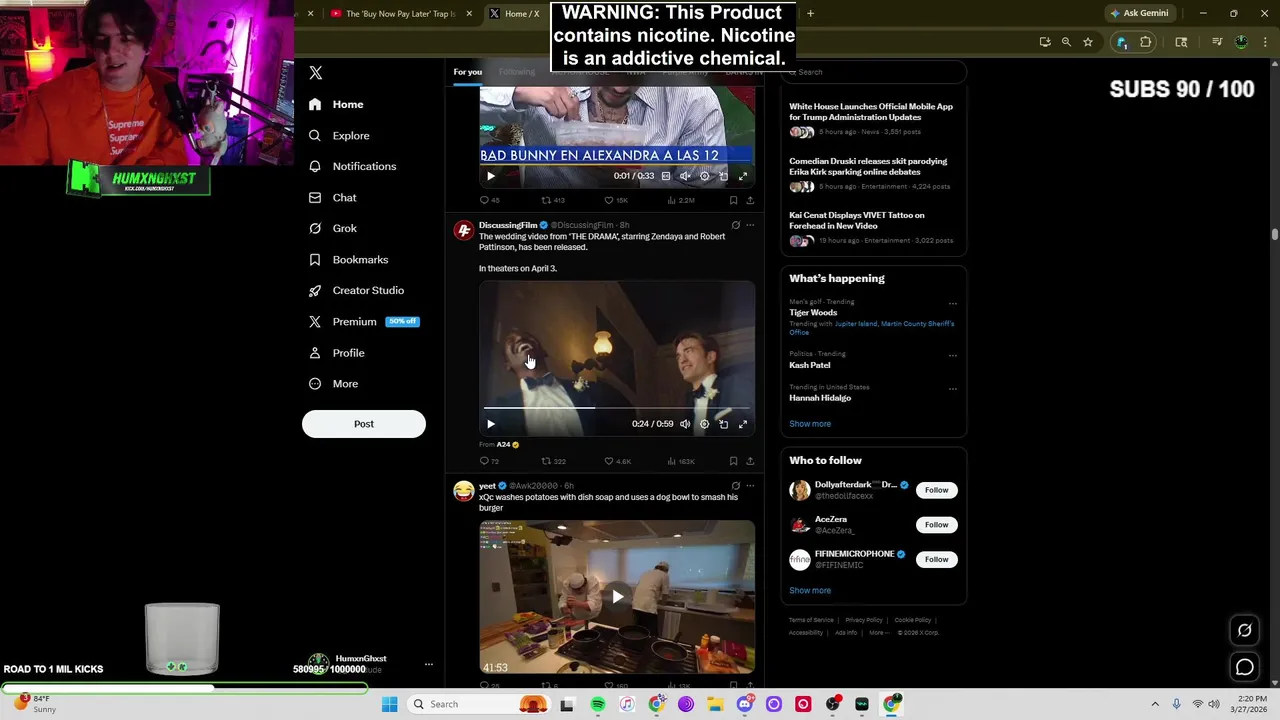Open options for Tiger Woods trend
Viewport: 1280px width, 720px height.
point(952,303)
